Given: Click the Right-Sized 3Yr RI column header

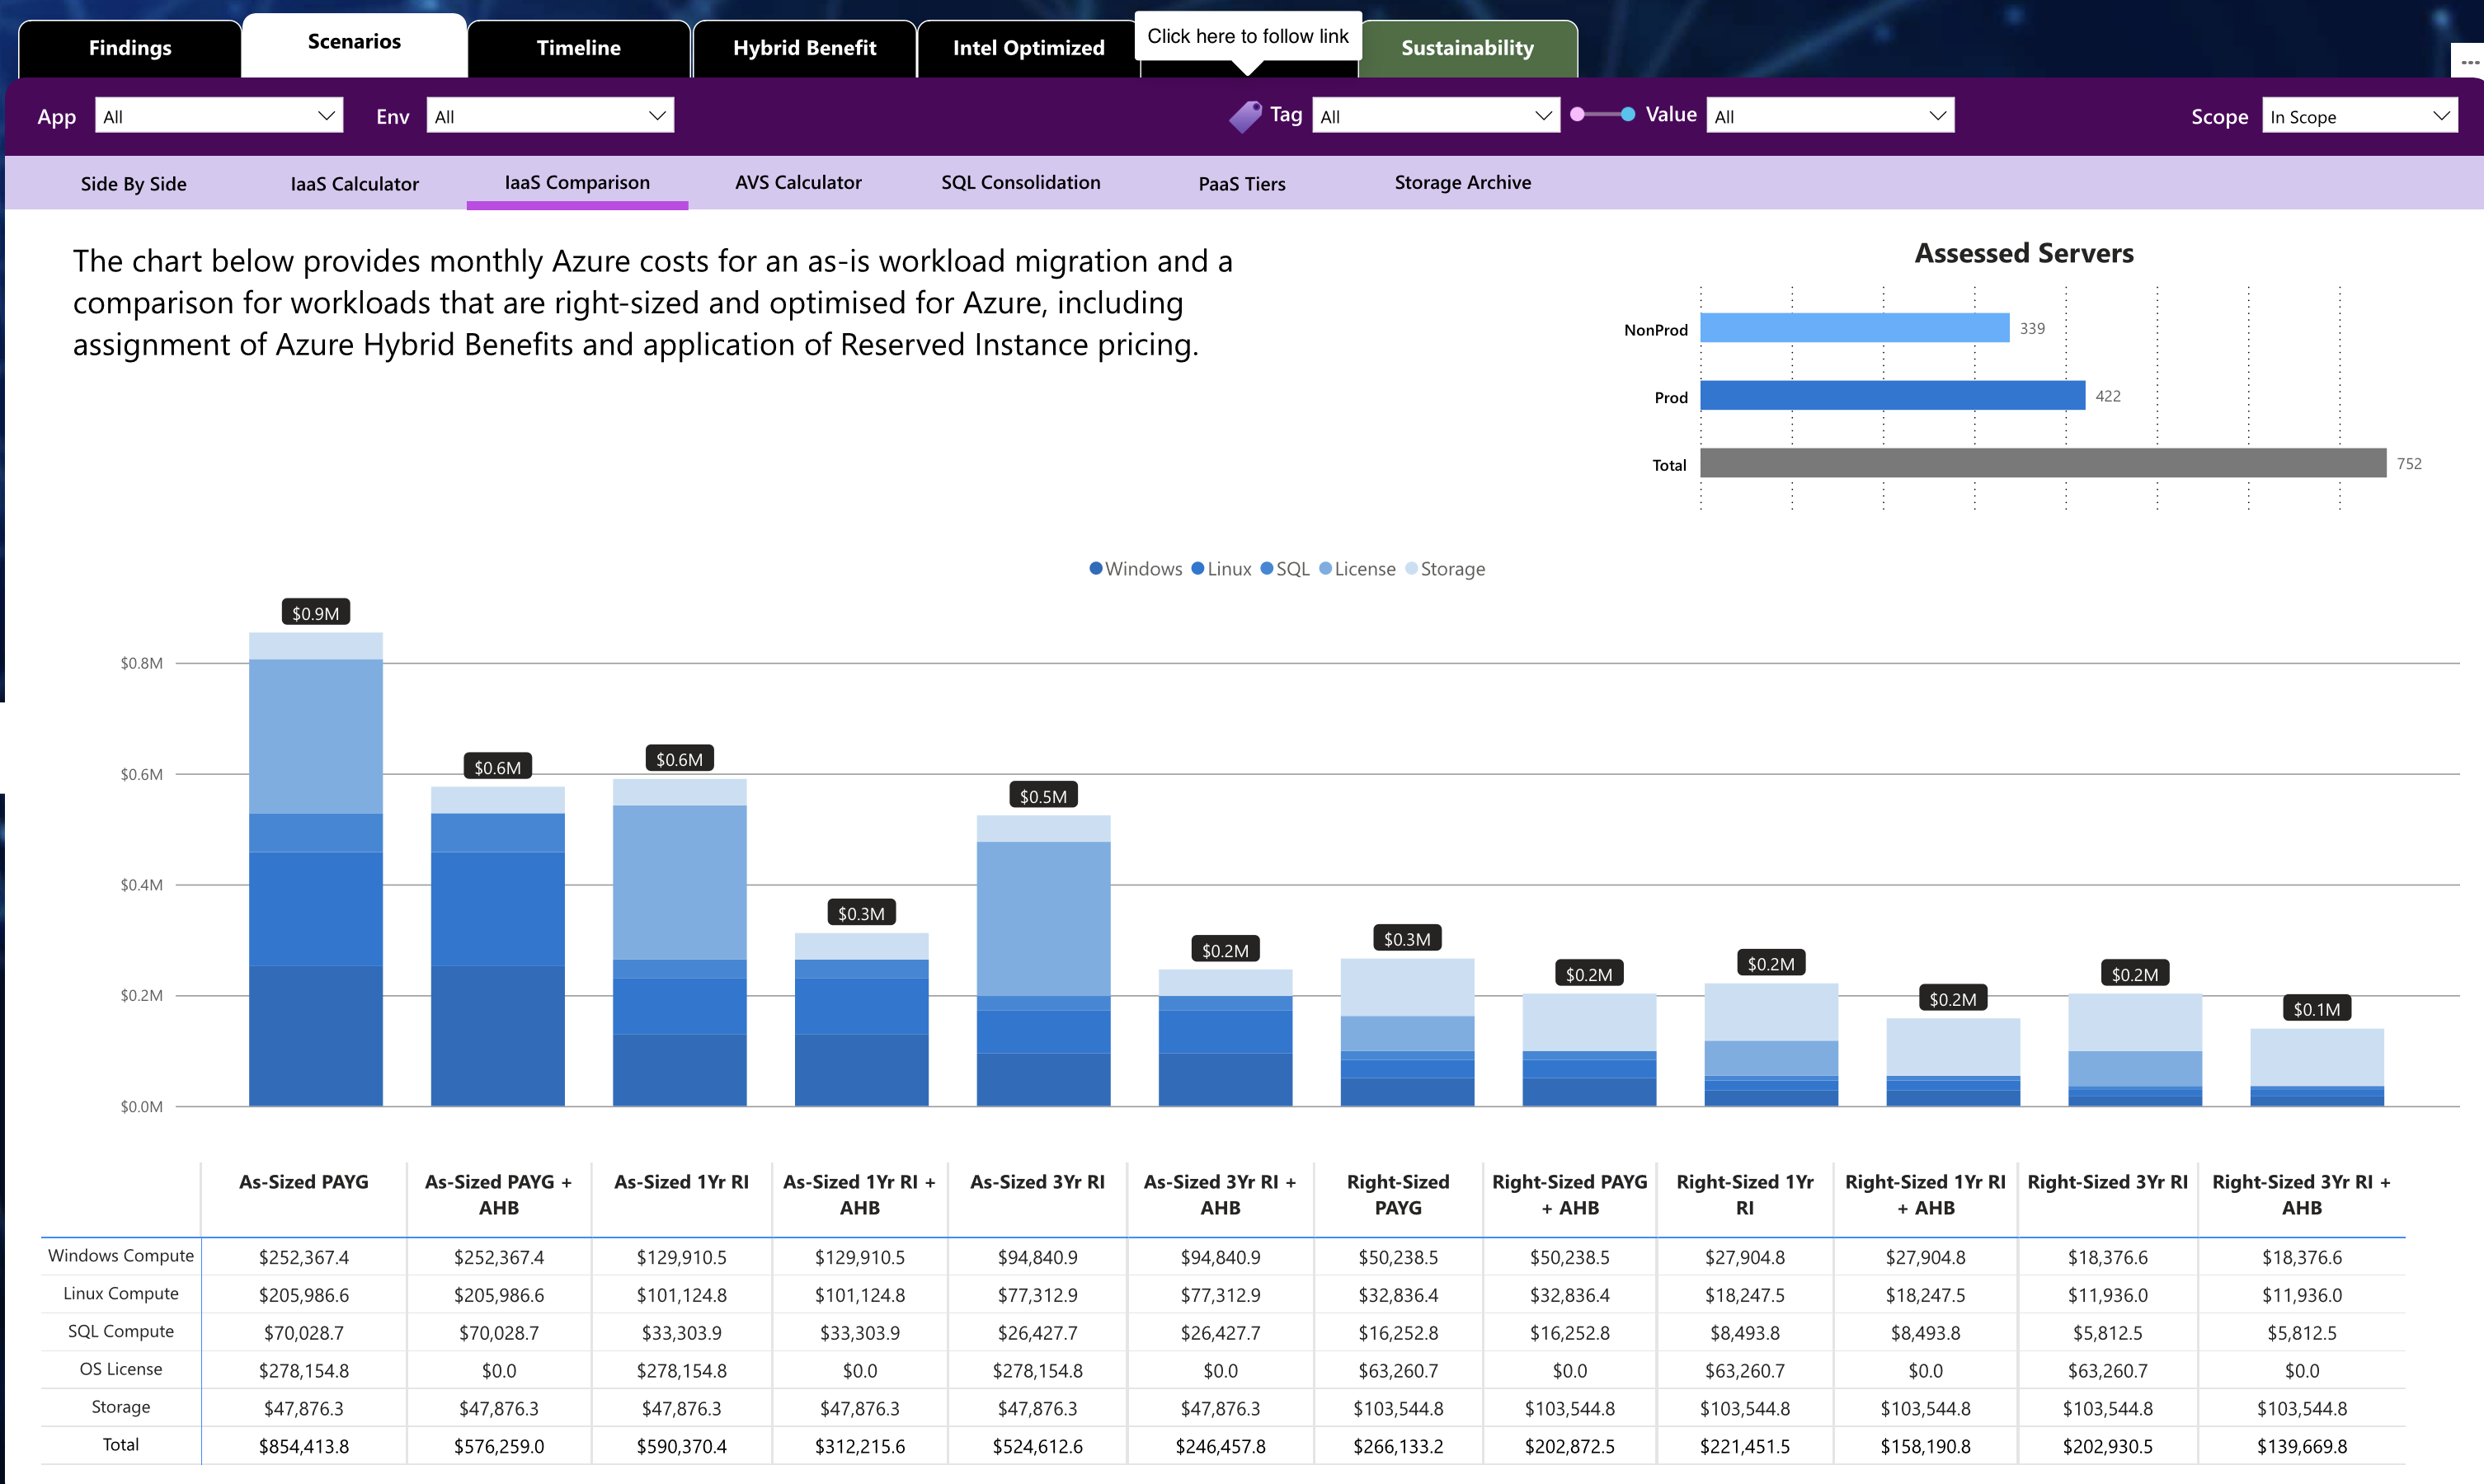Looking at the screenshot, I should coord(2108,1182).
